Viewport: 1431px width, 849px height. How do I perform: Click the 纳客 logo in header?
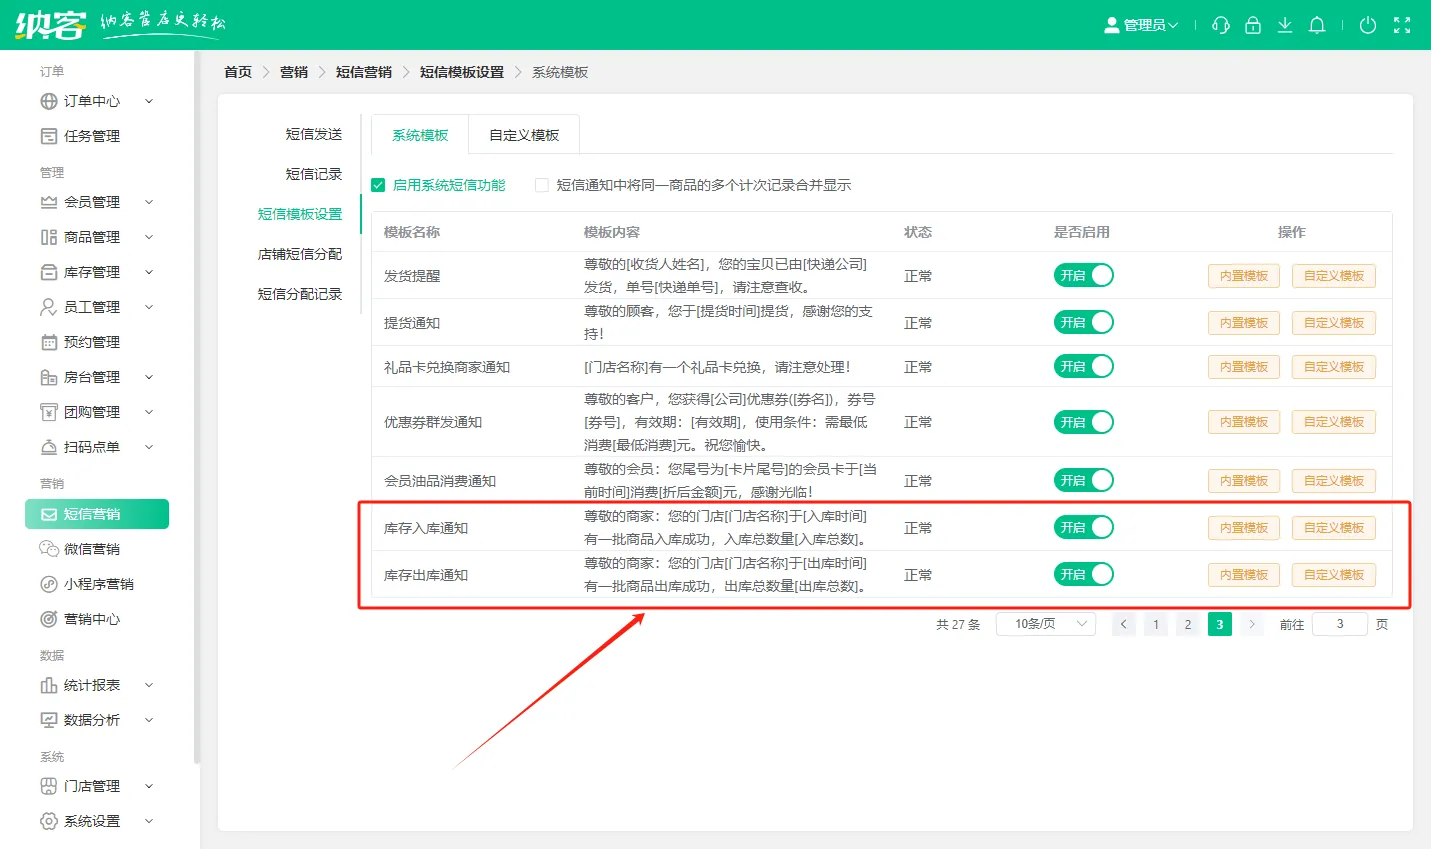pyautogui.click(x=51, y=24)
